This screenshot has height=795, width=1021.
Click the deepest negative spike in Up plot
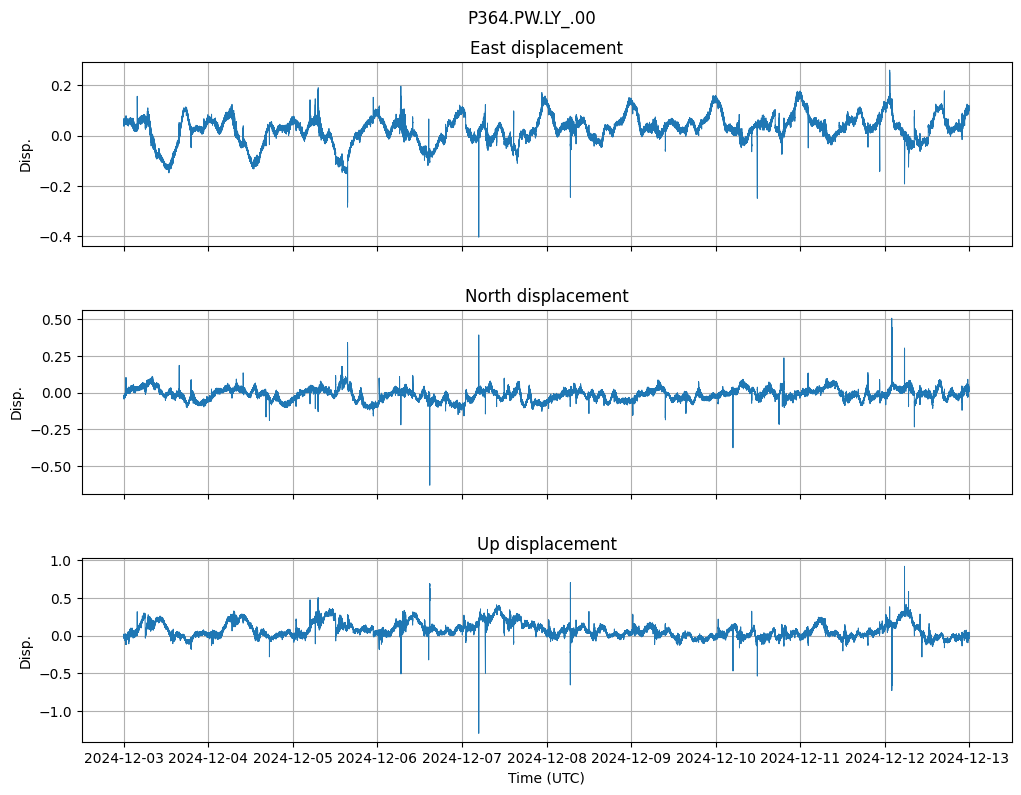click(479, 732)
